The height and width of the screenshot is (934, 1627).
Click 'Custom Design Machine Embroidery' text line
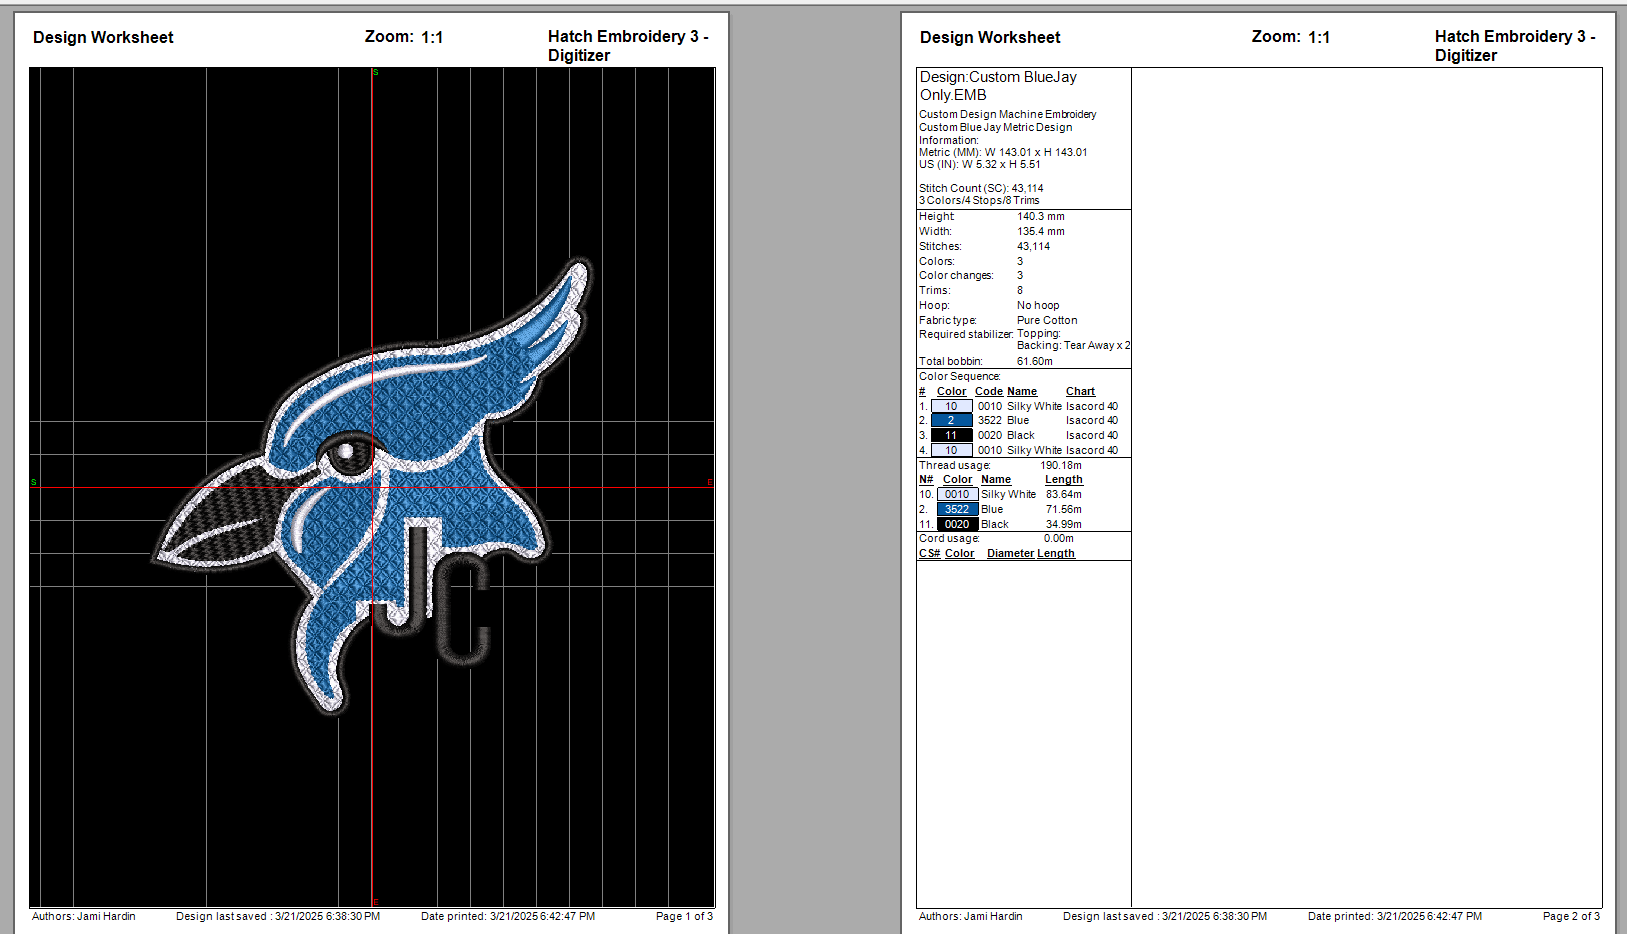coord(1008,114)
